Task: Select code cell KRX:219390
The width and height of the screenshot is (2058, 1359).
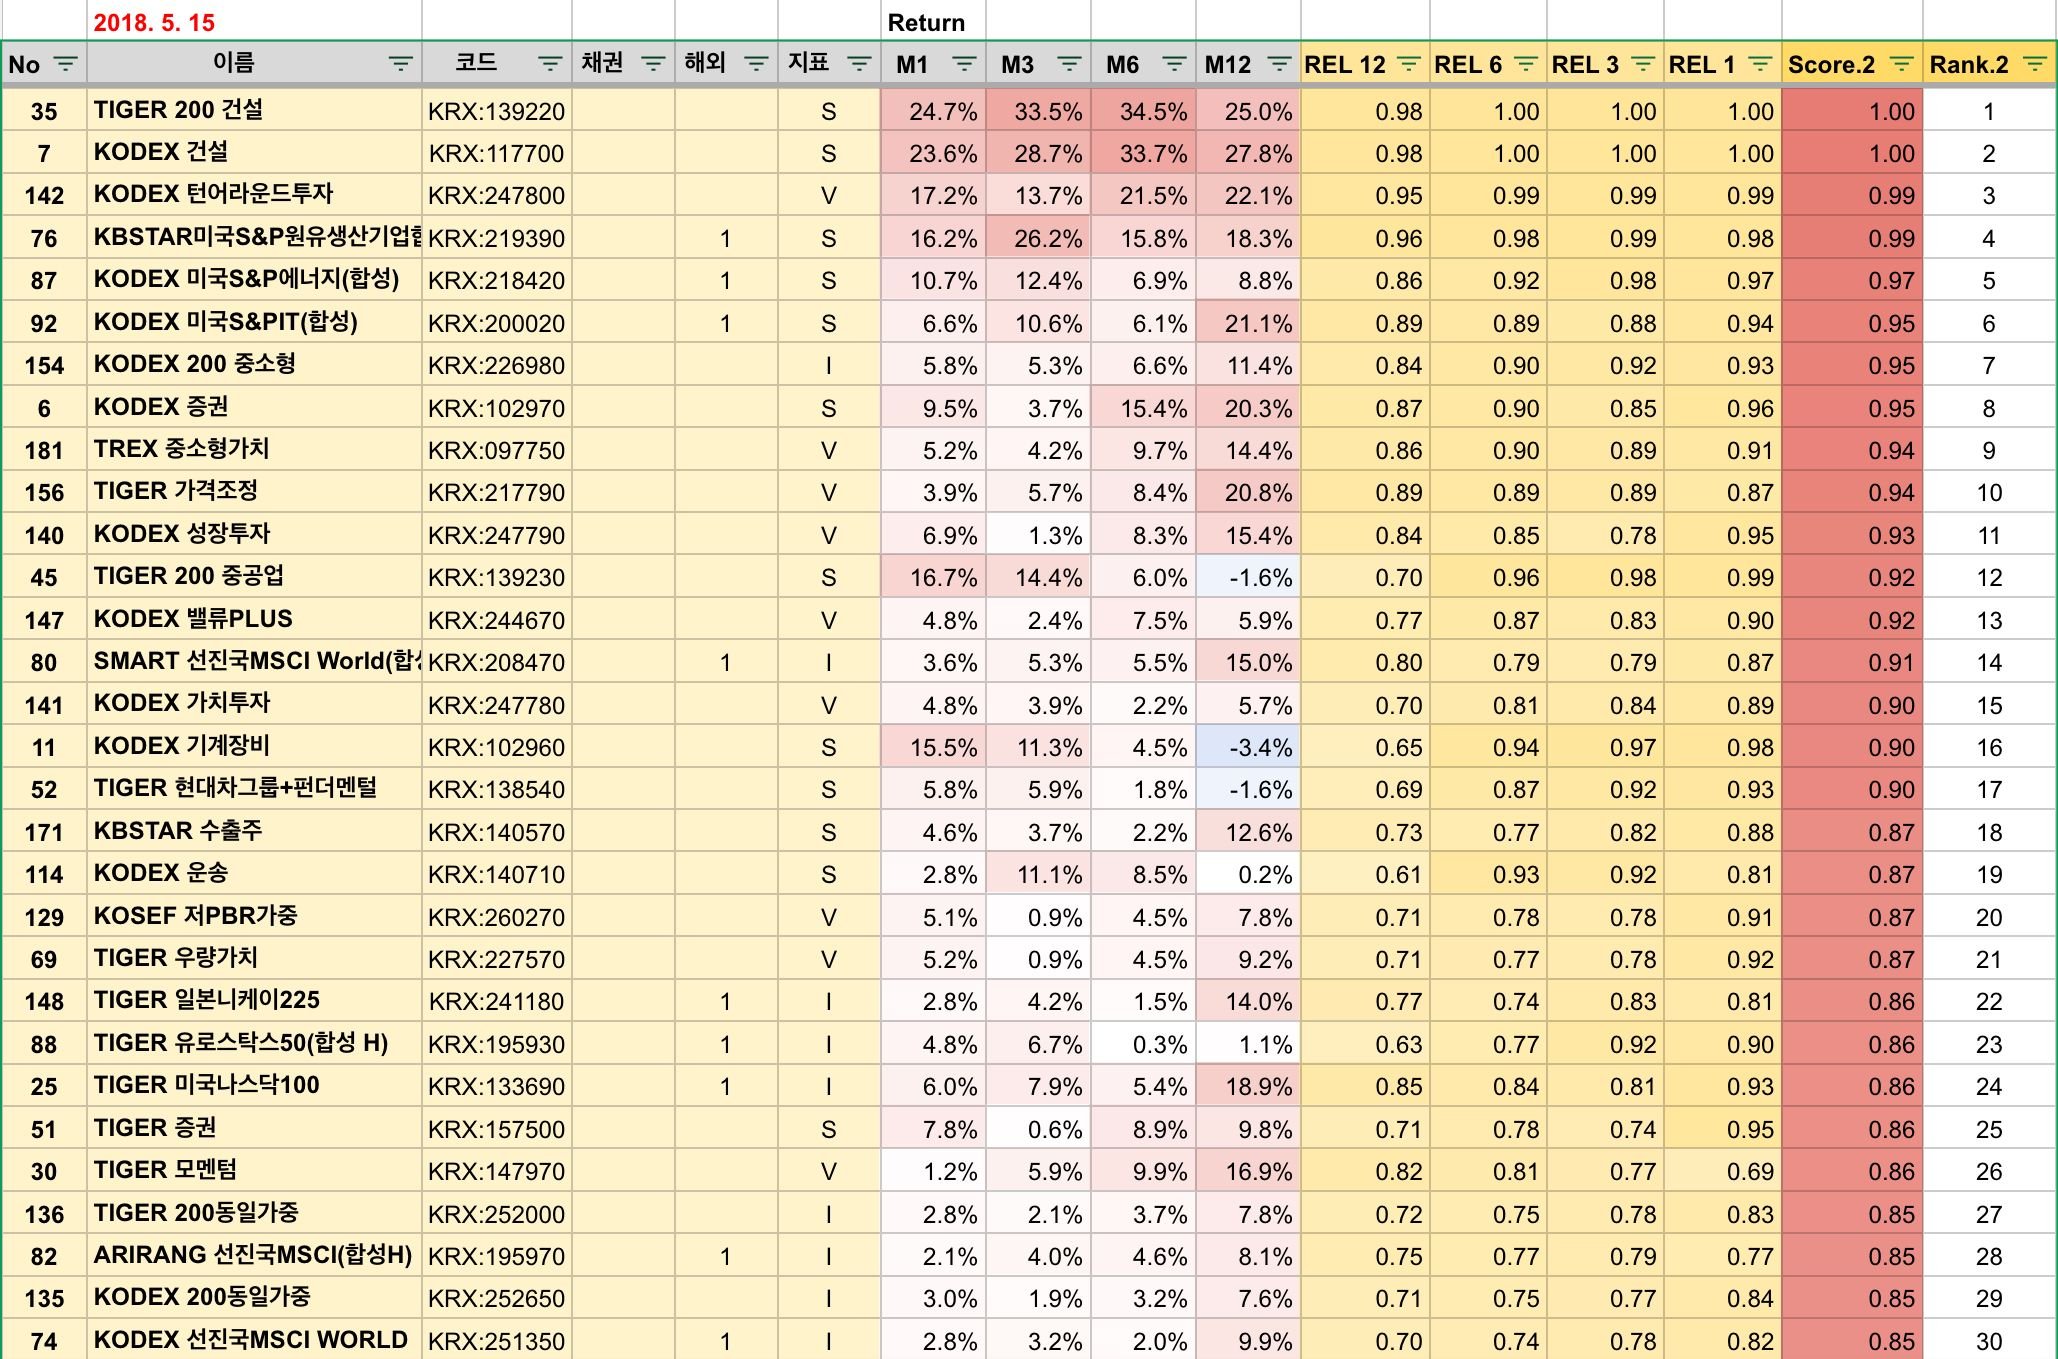Action: [x=497, y=238]
